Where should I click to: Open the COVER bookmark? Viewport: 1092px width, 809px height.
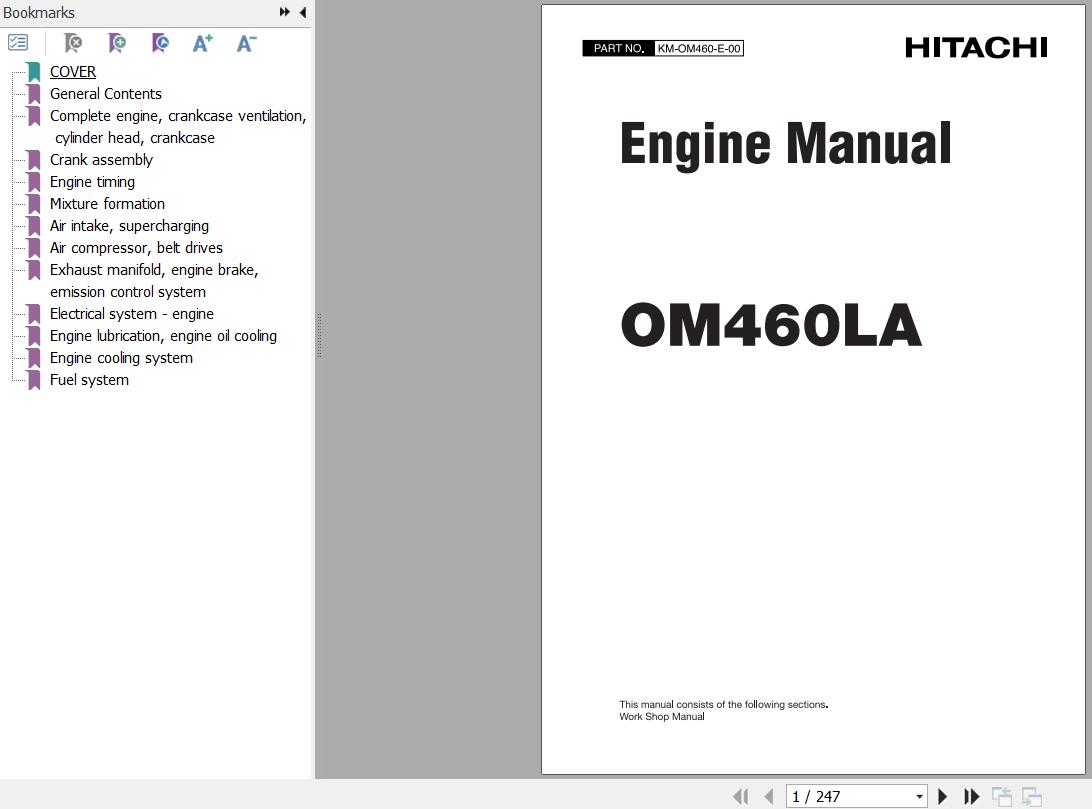tap(73, 72)
